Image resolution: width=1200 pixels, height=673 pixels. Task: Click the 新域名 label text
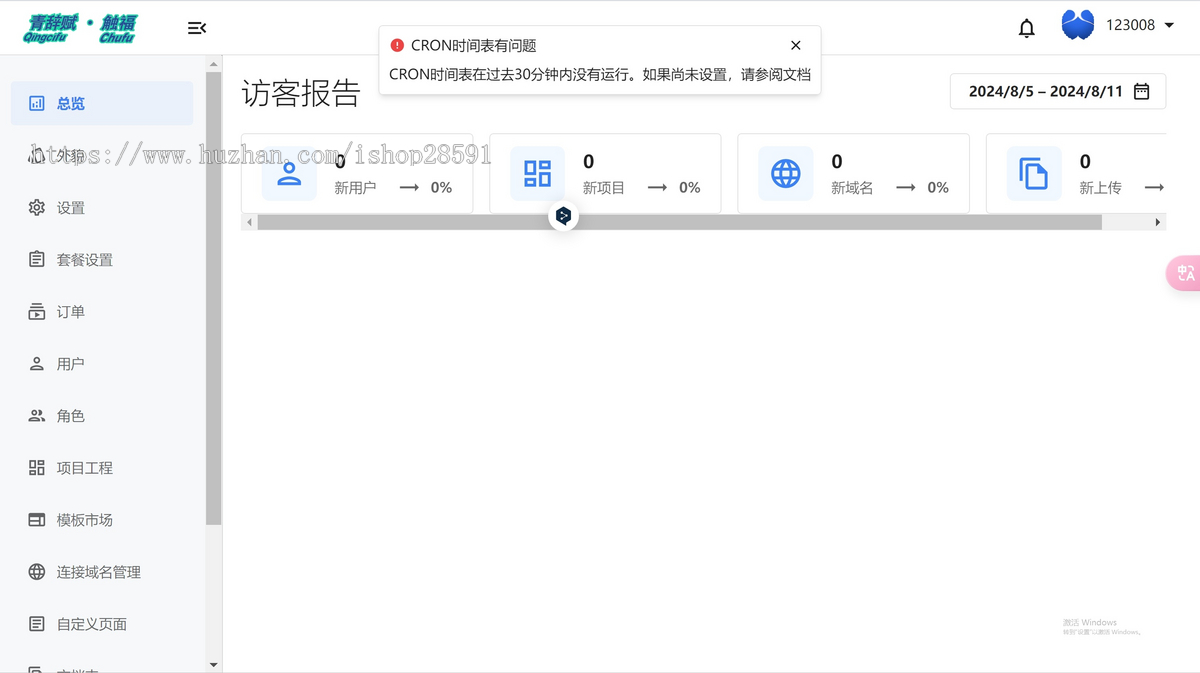tap(851, 187)
